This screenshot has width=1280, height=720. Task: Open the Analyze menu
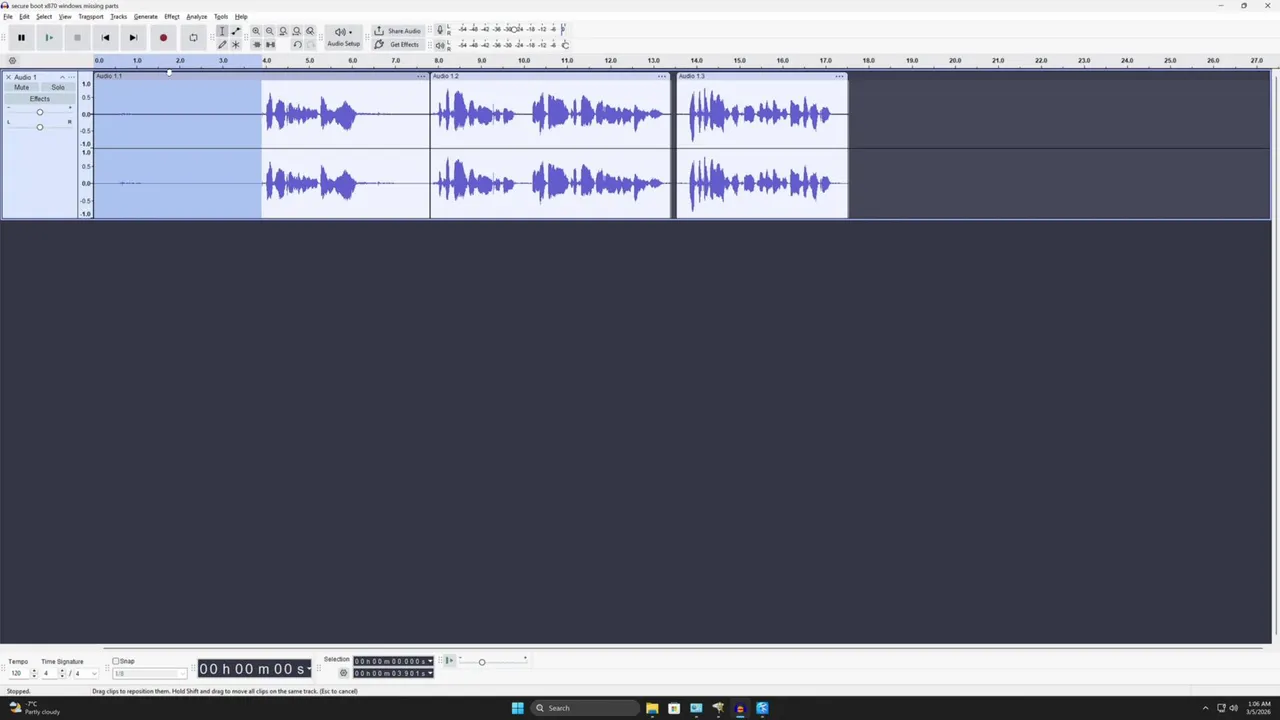[196, 17]
